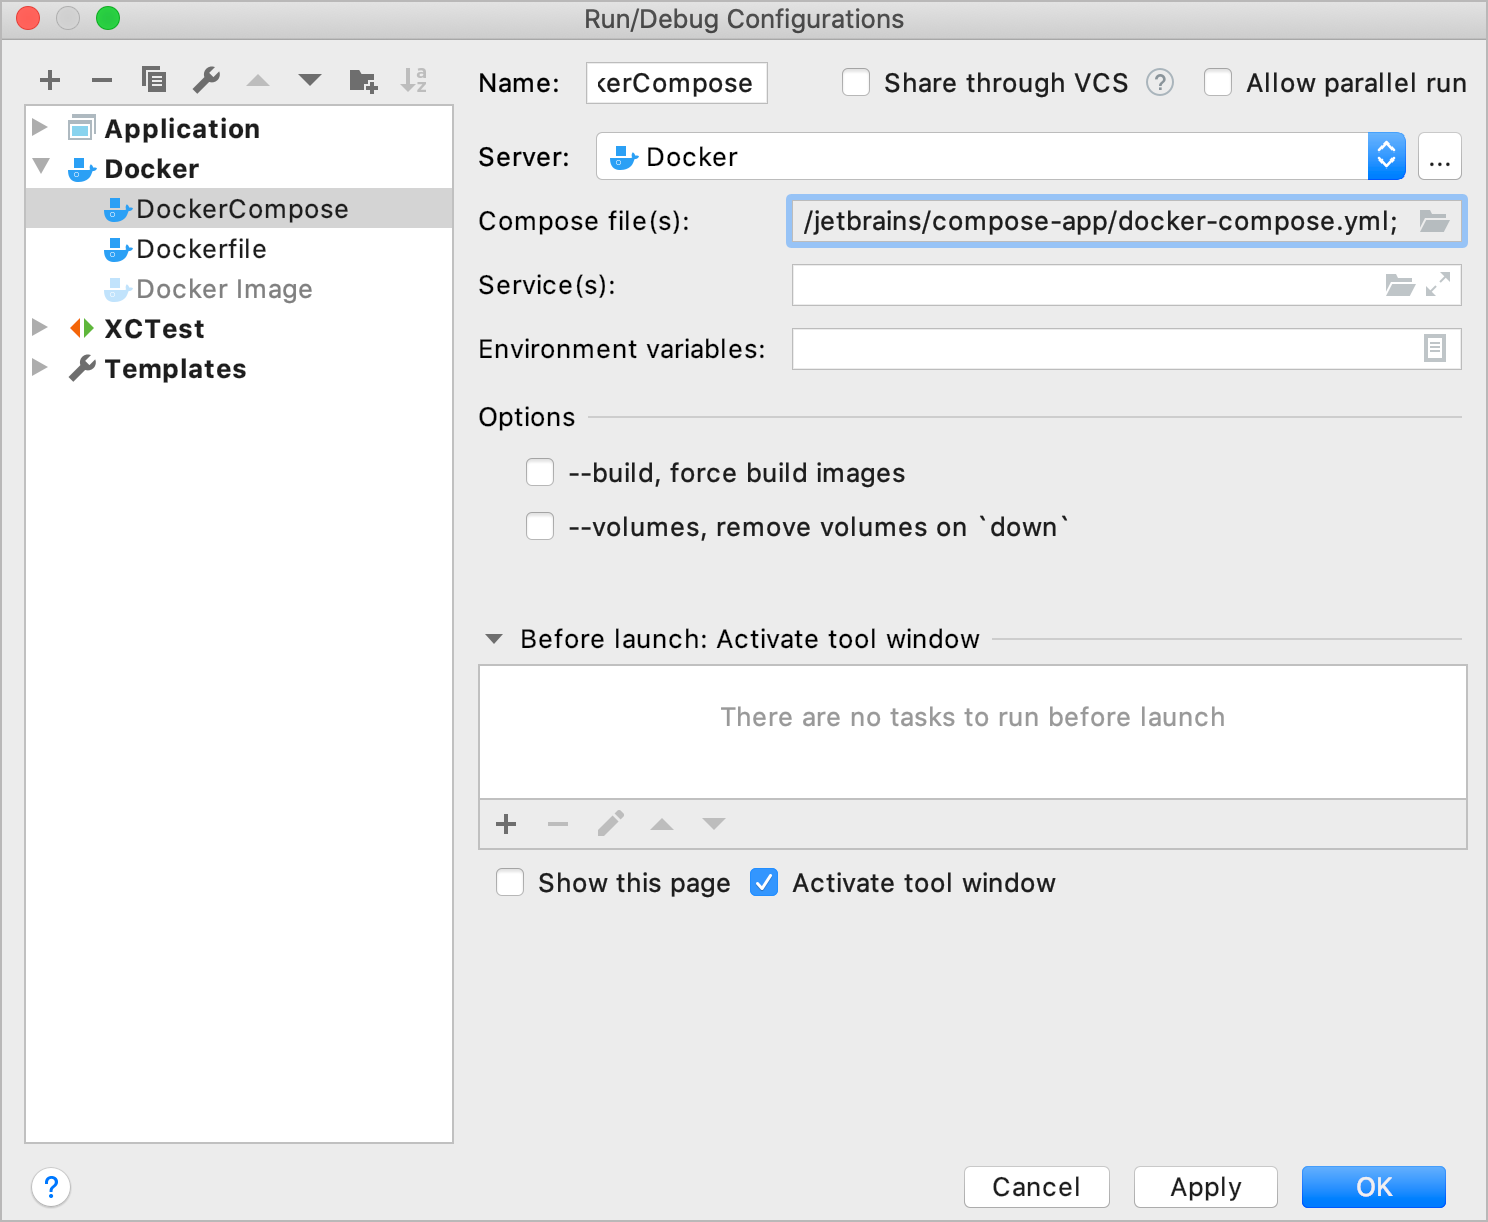1488x1222 pixels.
Task: Select Dockerfile configuration
Action: [x=239, y=248]
